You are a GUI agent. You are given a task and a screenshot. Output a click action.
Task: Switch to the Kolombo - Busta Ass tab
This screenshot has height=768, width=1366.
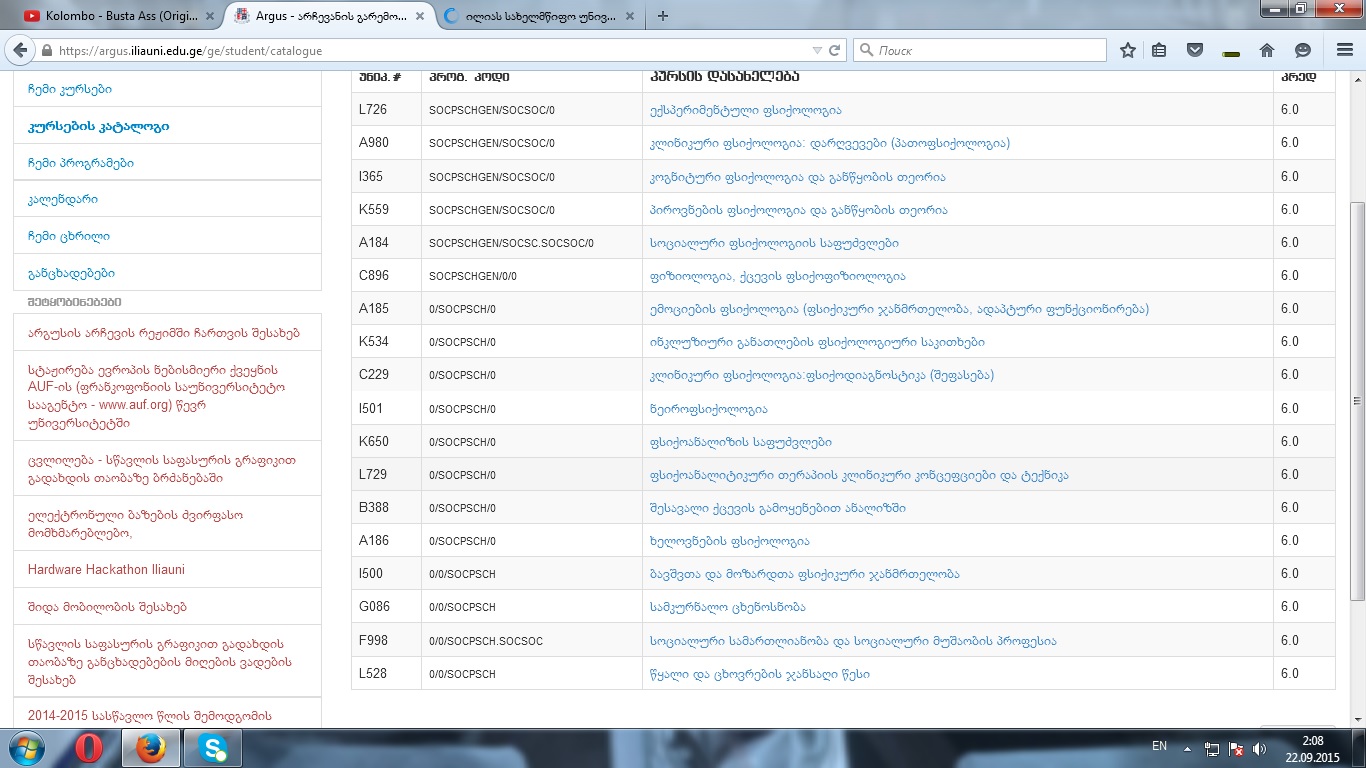point(112,15)
